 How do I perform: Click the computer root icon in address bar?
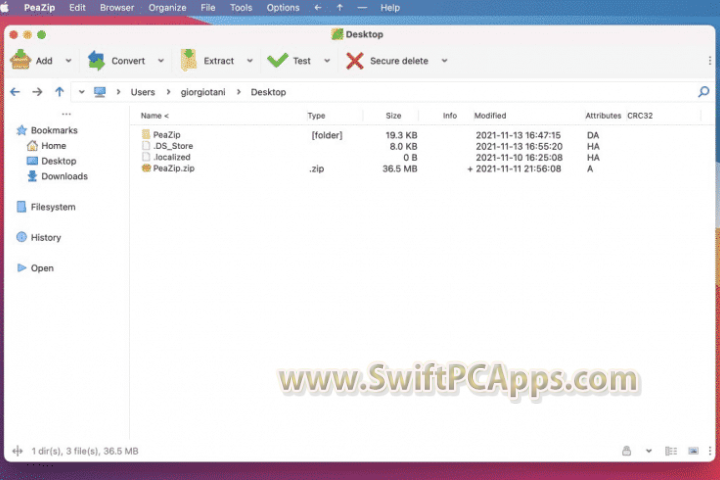click(x=100, y=92)
